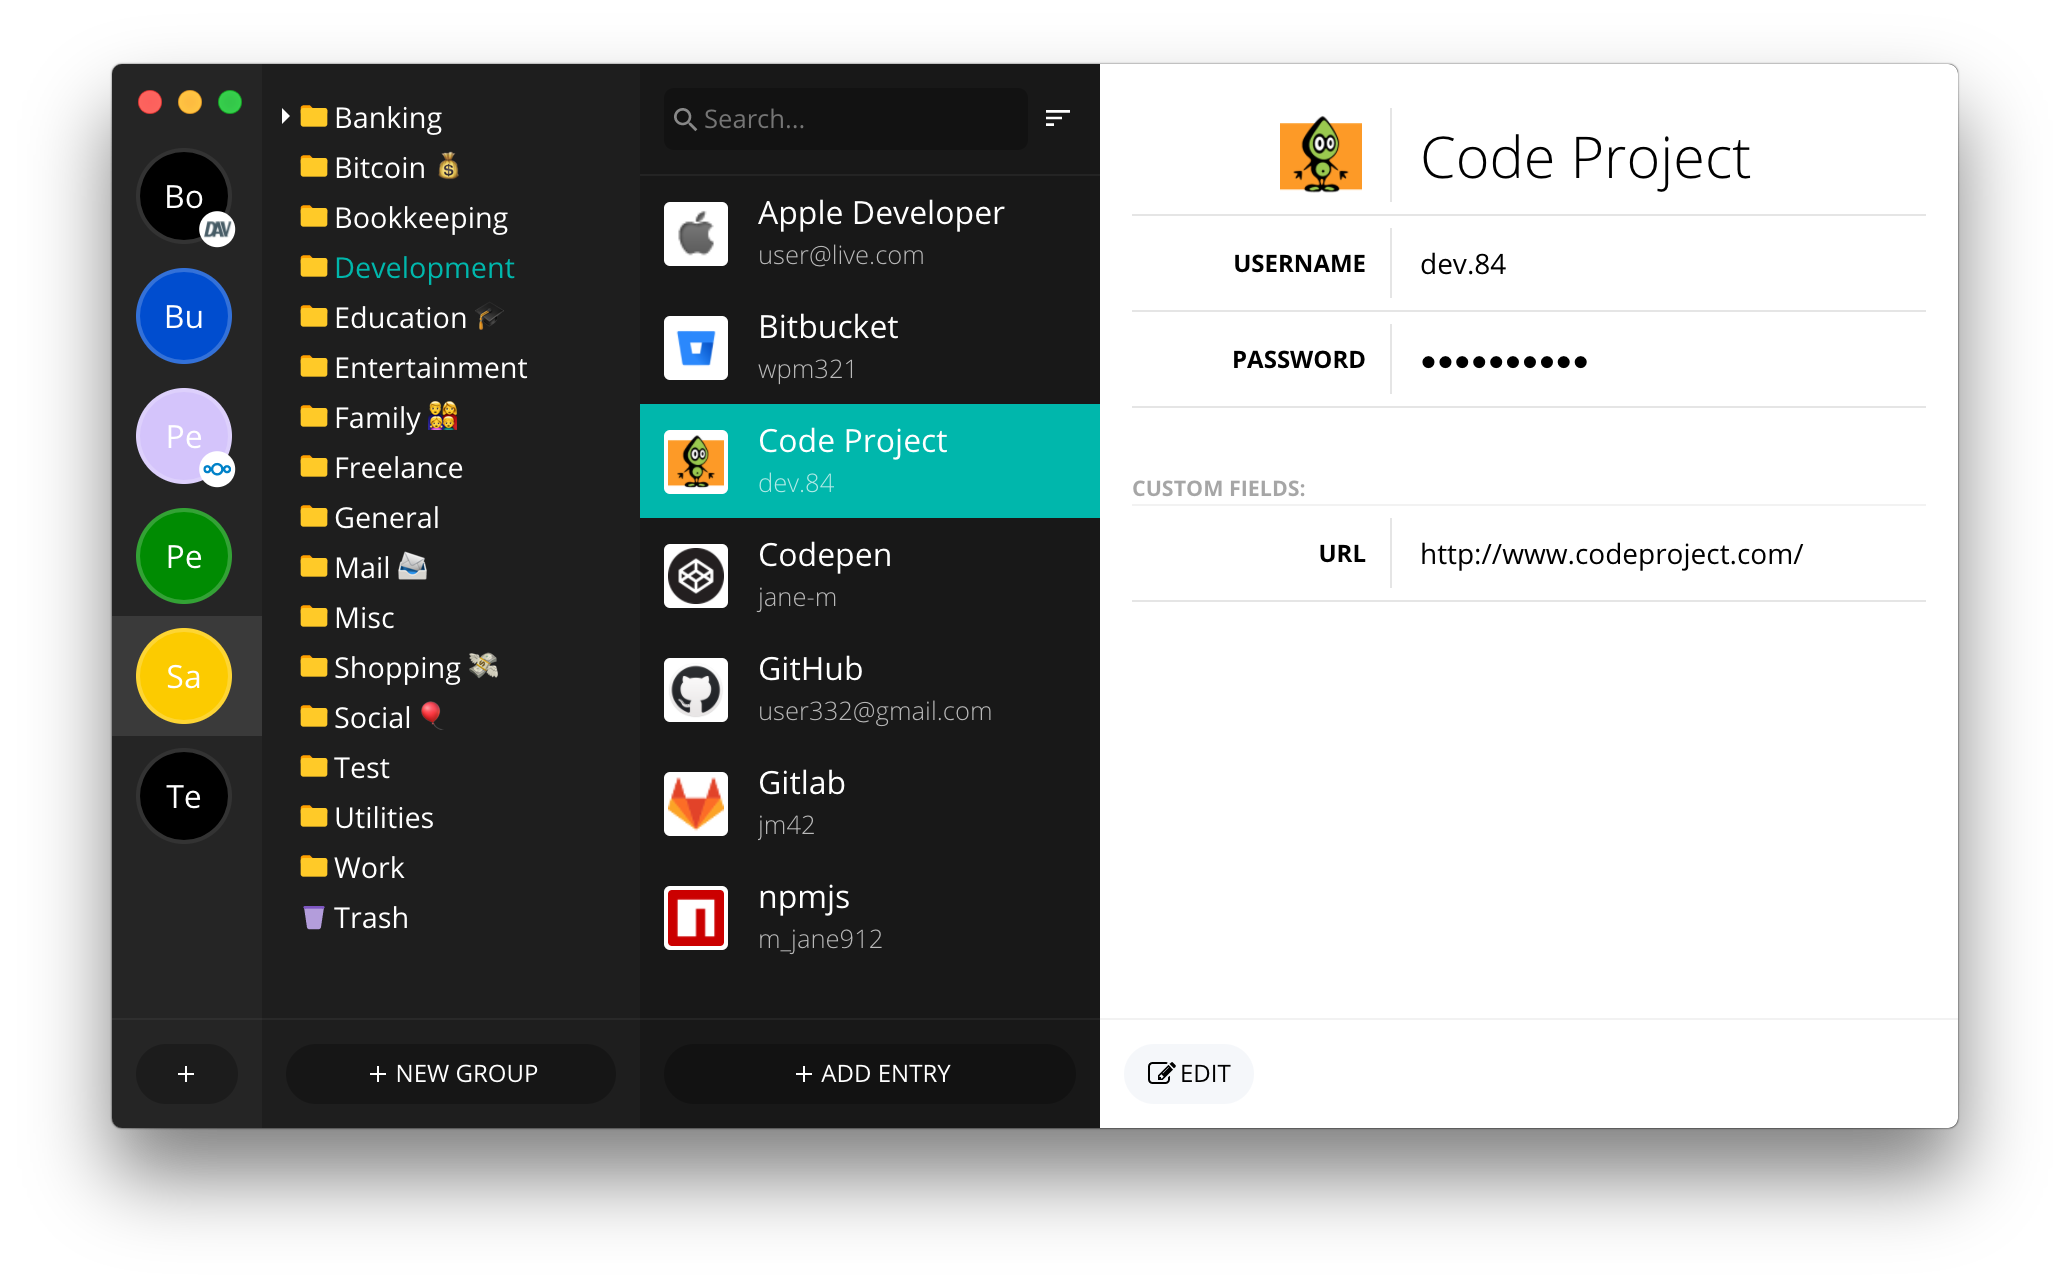Select the Bitbucket entry icon
Viewport: 2070px width, 1288px height.
pos(696,348)
